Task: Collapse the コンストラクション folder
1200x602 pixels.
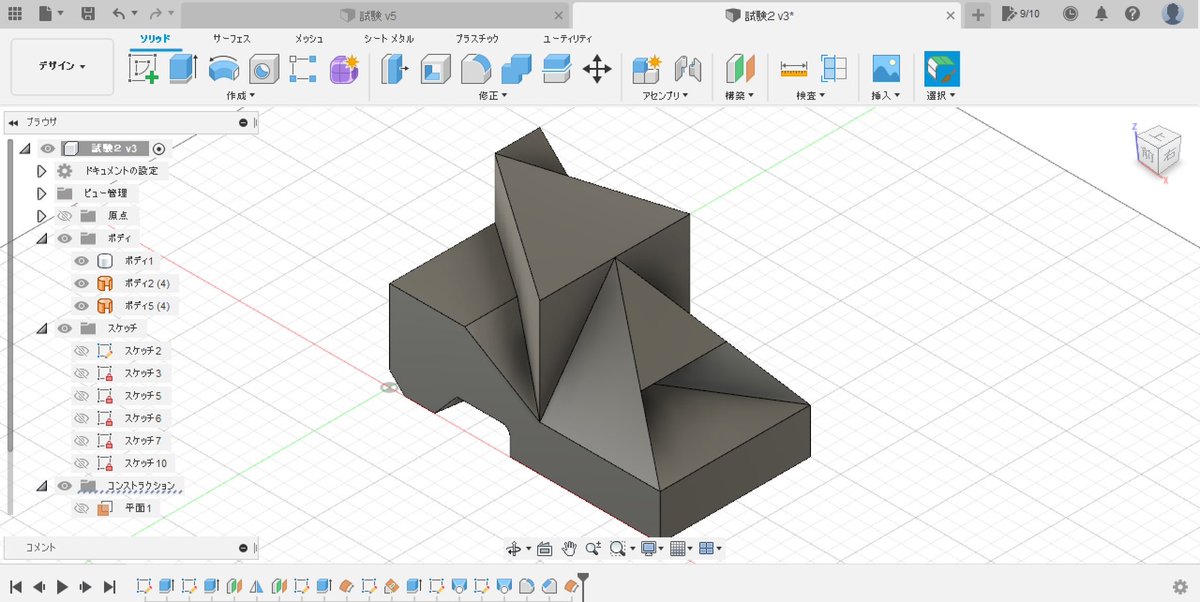Action: coord(42,486)
